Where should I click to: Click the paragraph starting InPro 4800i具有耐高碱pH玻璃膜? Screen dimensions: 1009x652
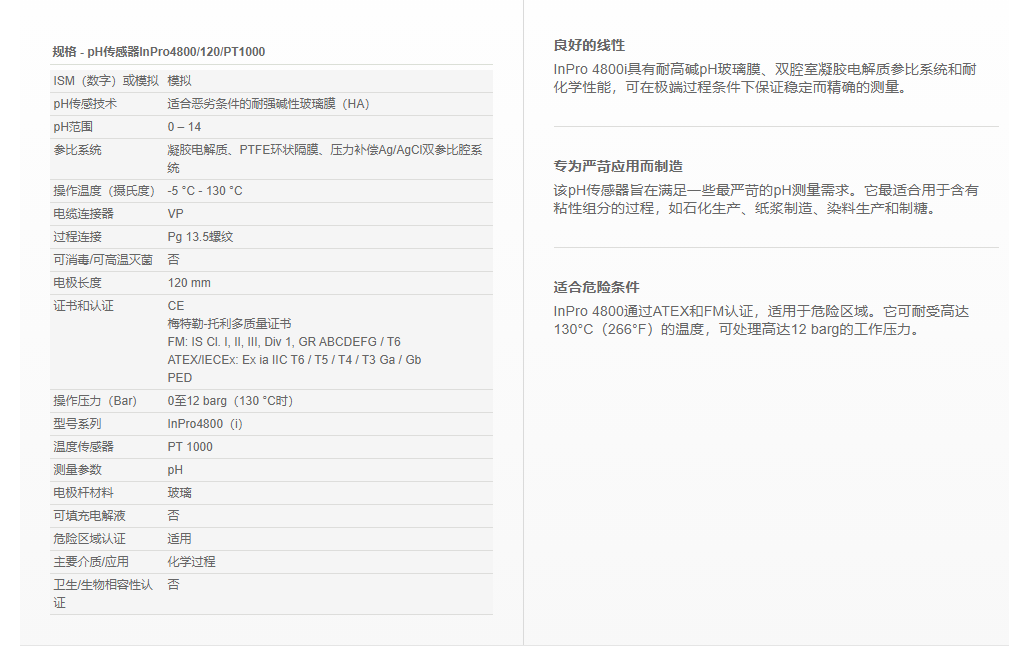click(x=765, y=78)
